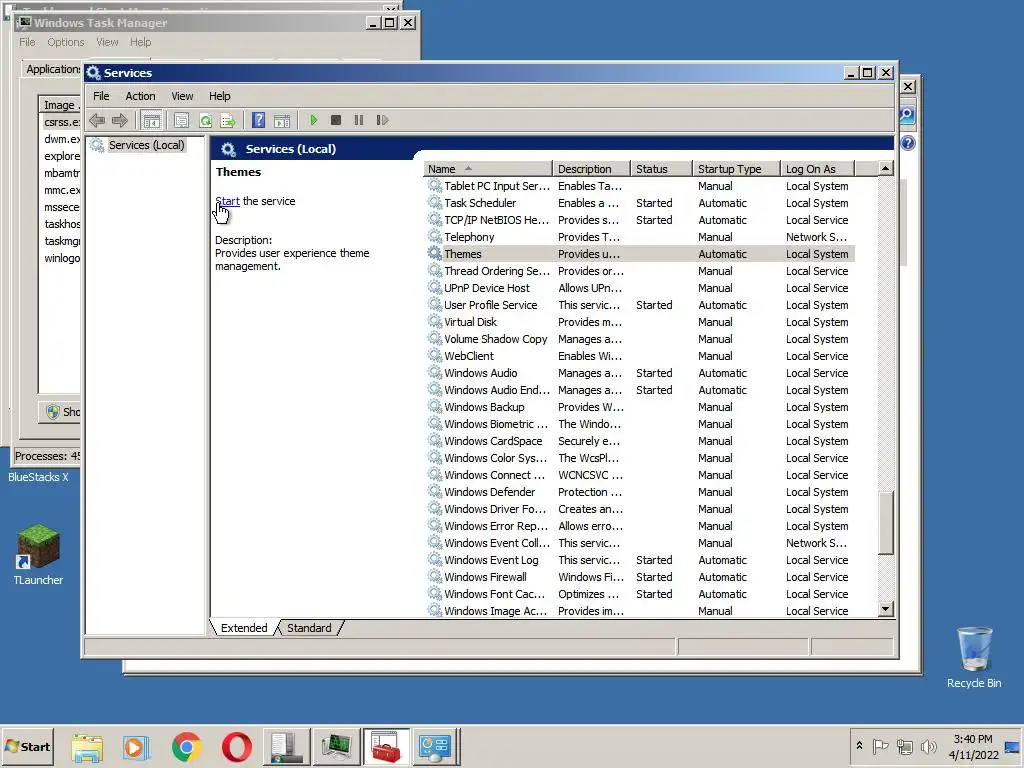The image size is (1024, 768).
Task: Click the Log On As column header
Action: point(818,168)
